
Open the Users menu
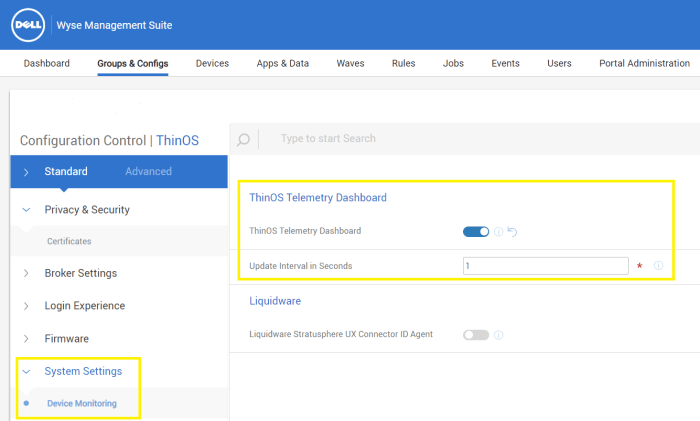point(559,63)
